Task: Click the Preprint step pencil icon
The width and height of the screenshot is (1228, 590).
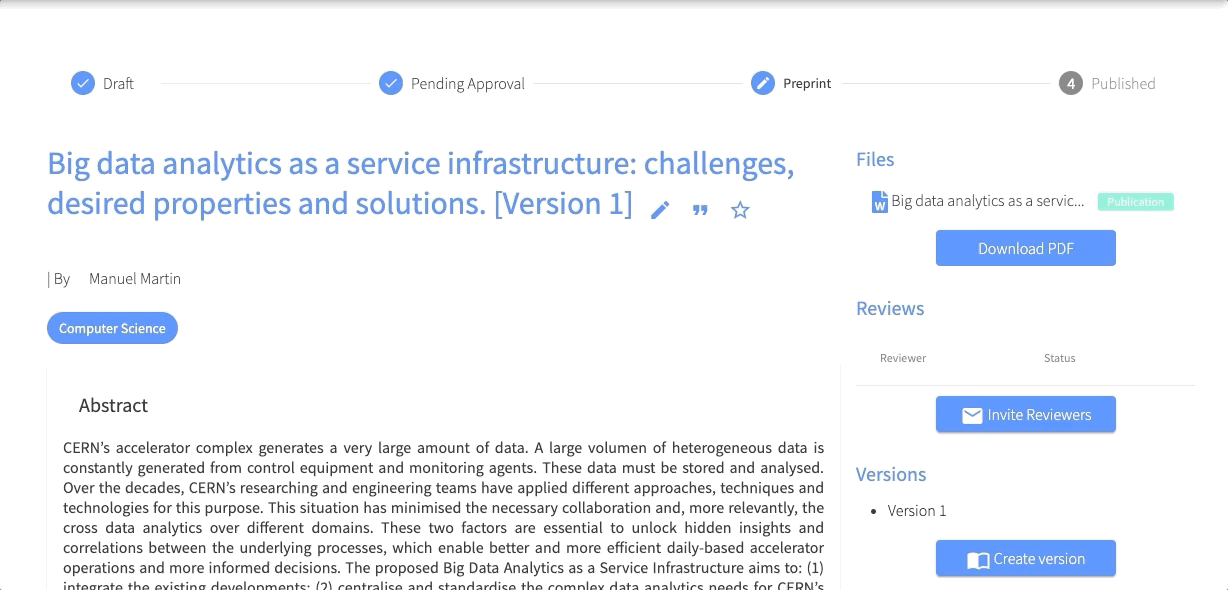Action: click(763, 83)
